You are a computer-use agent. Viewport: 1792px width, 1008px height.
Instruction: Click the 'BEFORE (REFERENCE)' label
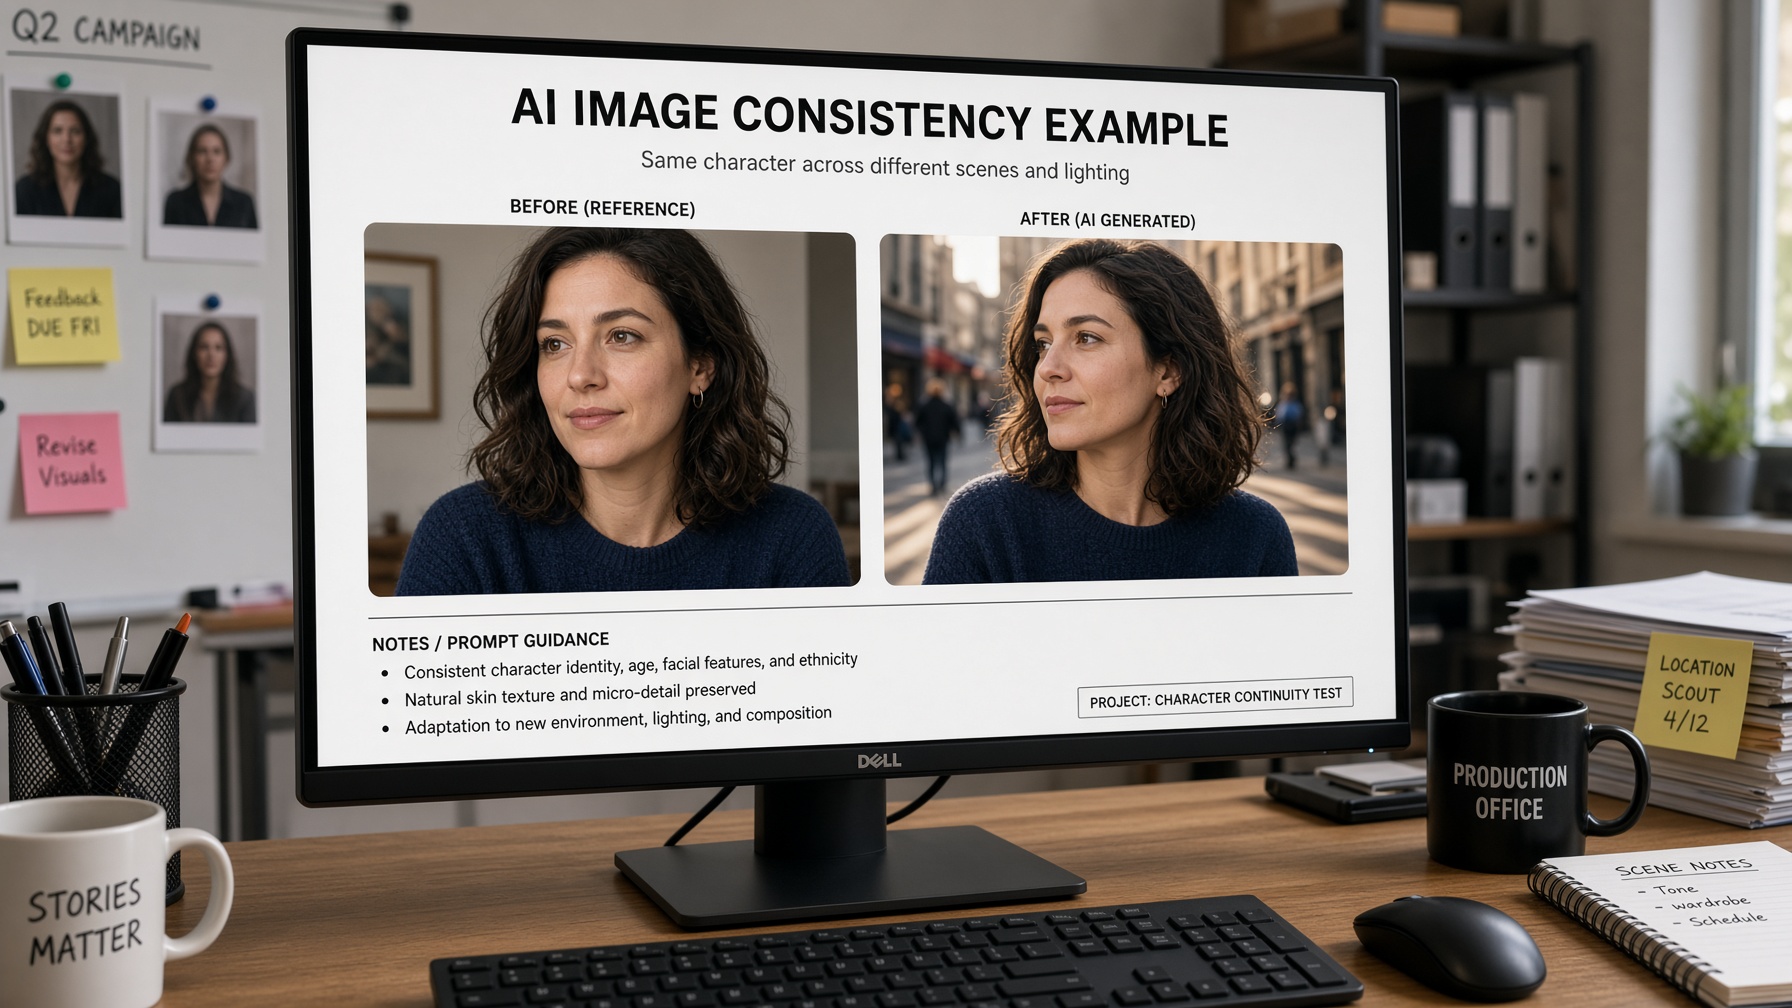point(602,207)
